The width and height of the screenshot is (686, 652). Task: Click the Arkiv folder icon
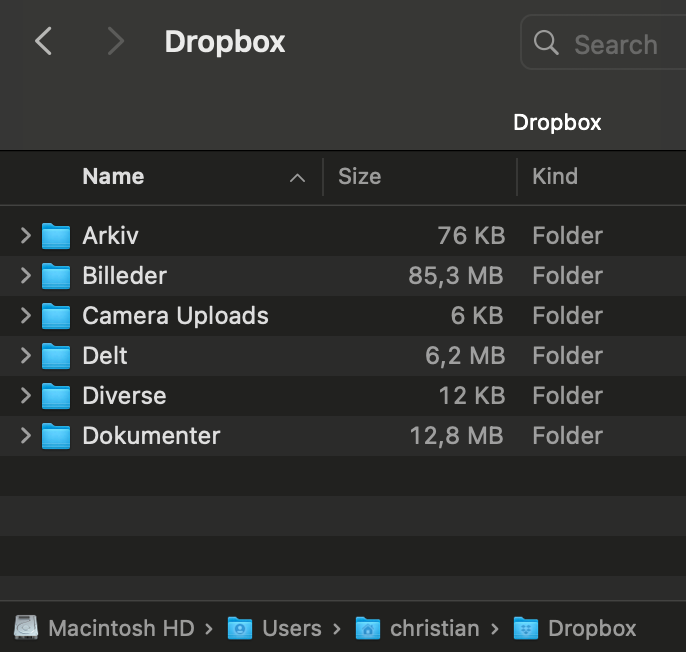tap(56, 236)
